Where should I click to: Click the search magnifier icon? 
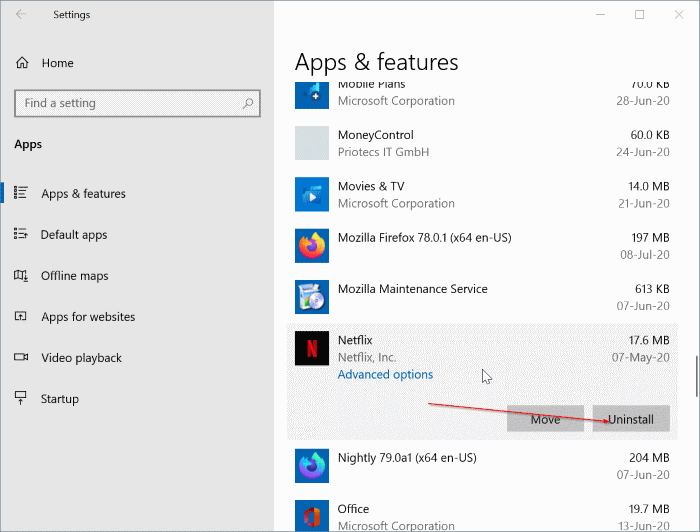coord(248,104)
